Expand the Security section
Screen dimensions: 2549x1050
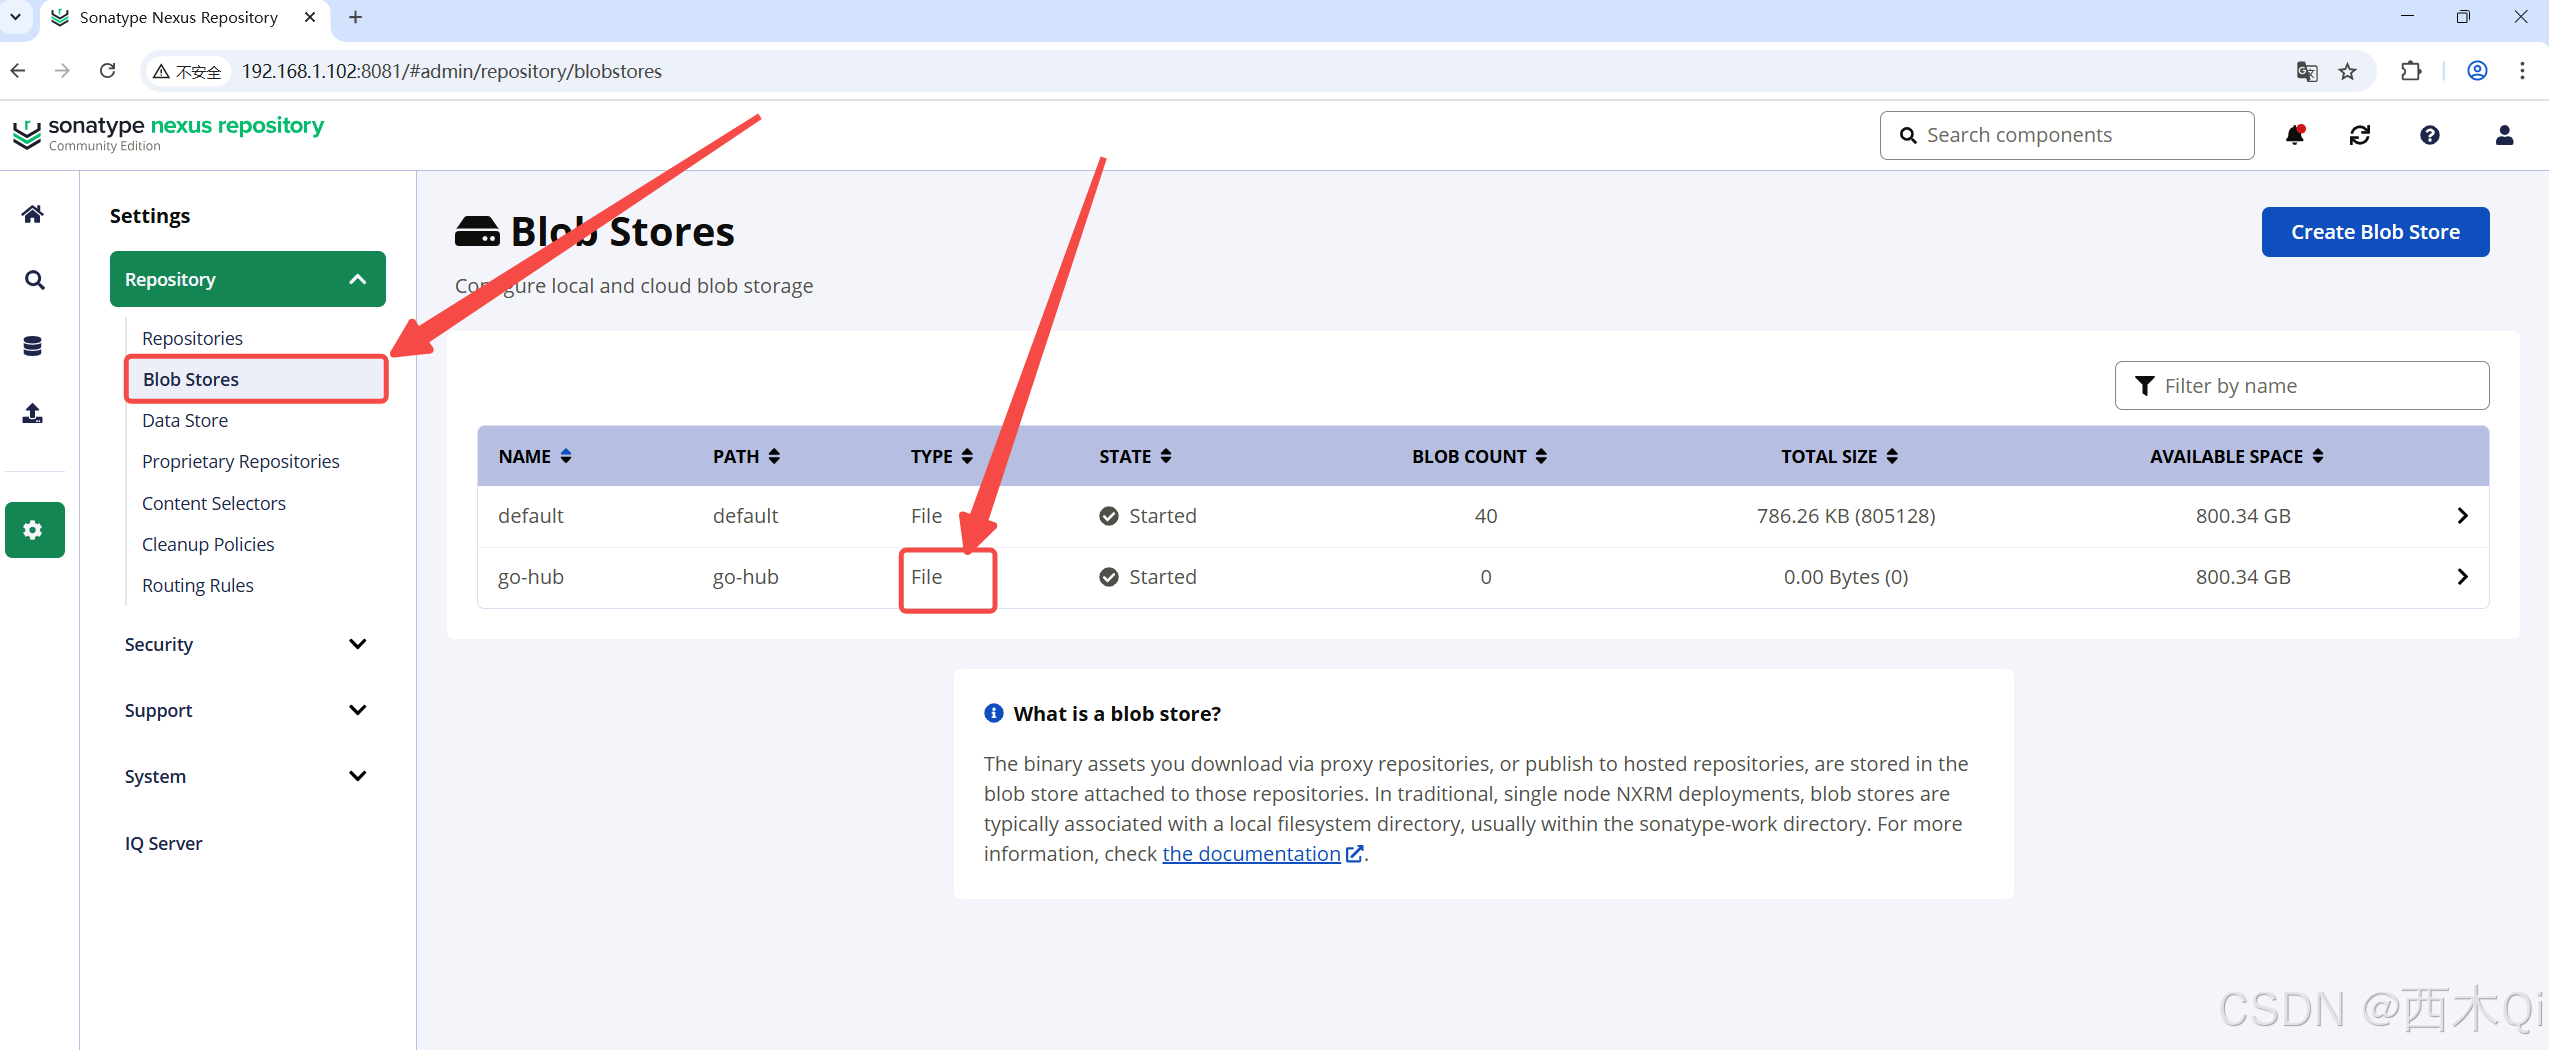(x=248, y=644)
